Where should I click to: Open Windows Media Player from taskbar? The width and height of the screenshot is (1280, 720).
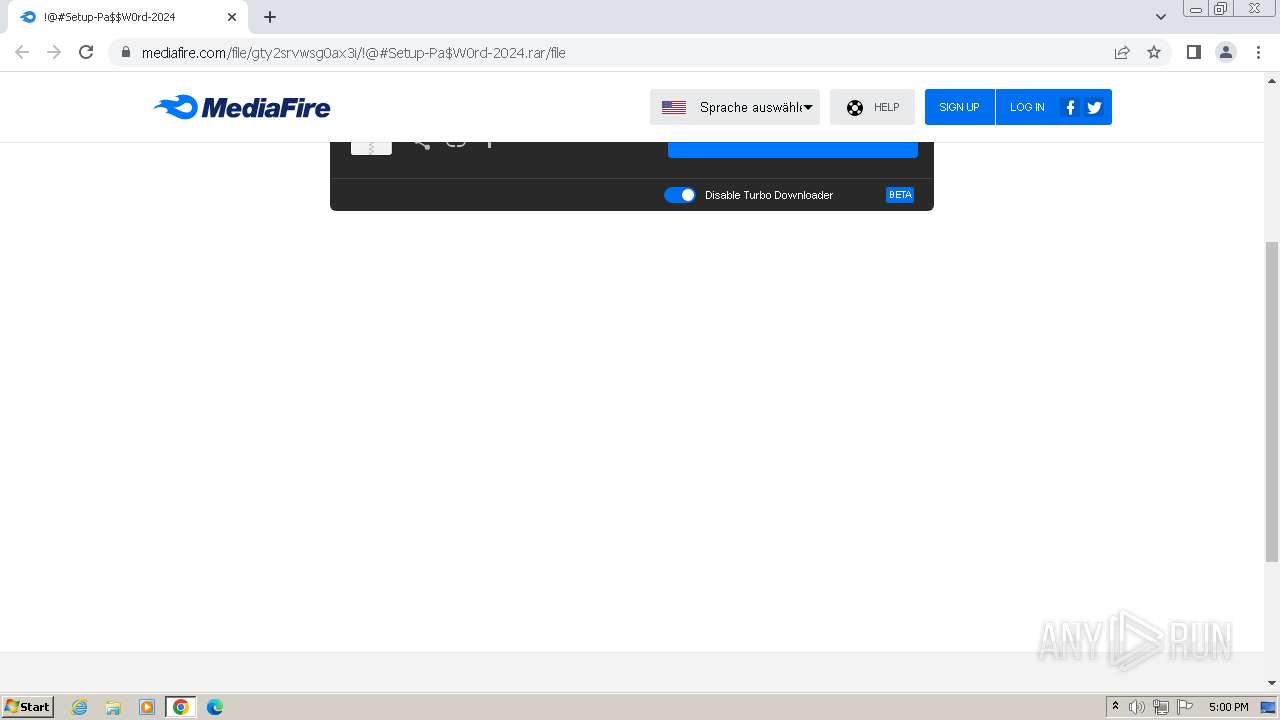(147, 707)
